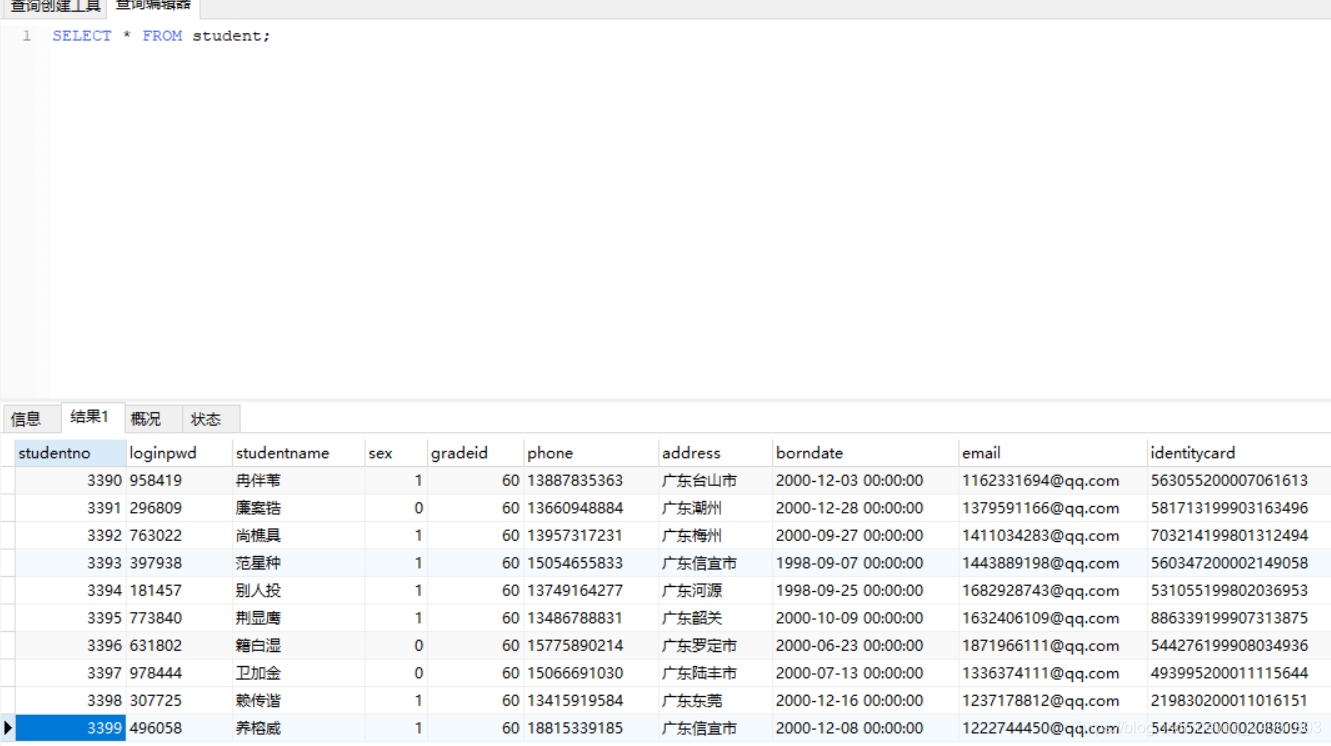Click loginpwd value 181457
Image resolution: width=1331 pixels, height=746 pixels.
(x=156, y=591)
